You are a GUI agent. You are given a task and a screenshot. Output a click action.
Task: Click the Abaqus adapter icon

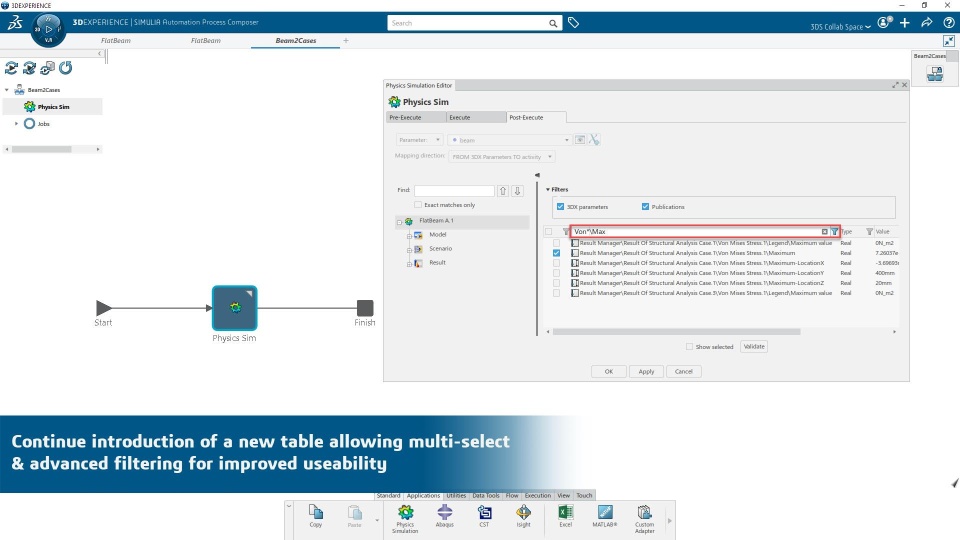[444, 516]
